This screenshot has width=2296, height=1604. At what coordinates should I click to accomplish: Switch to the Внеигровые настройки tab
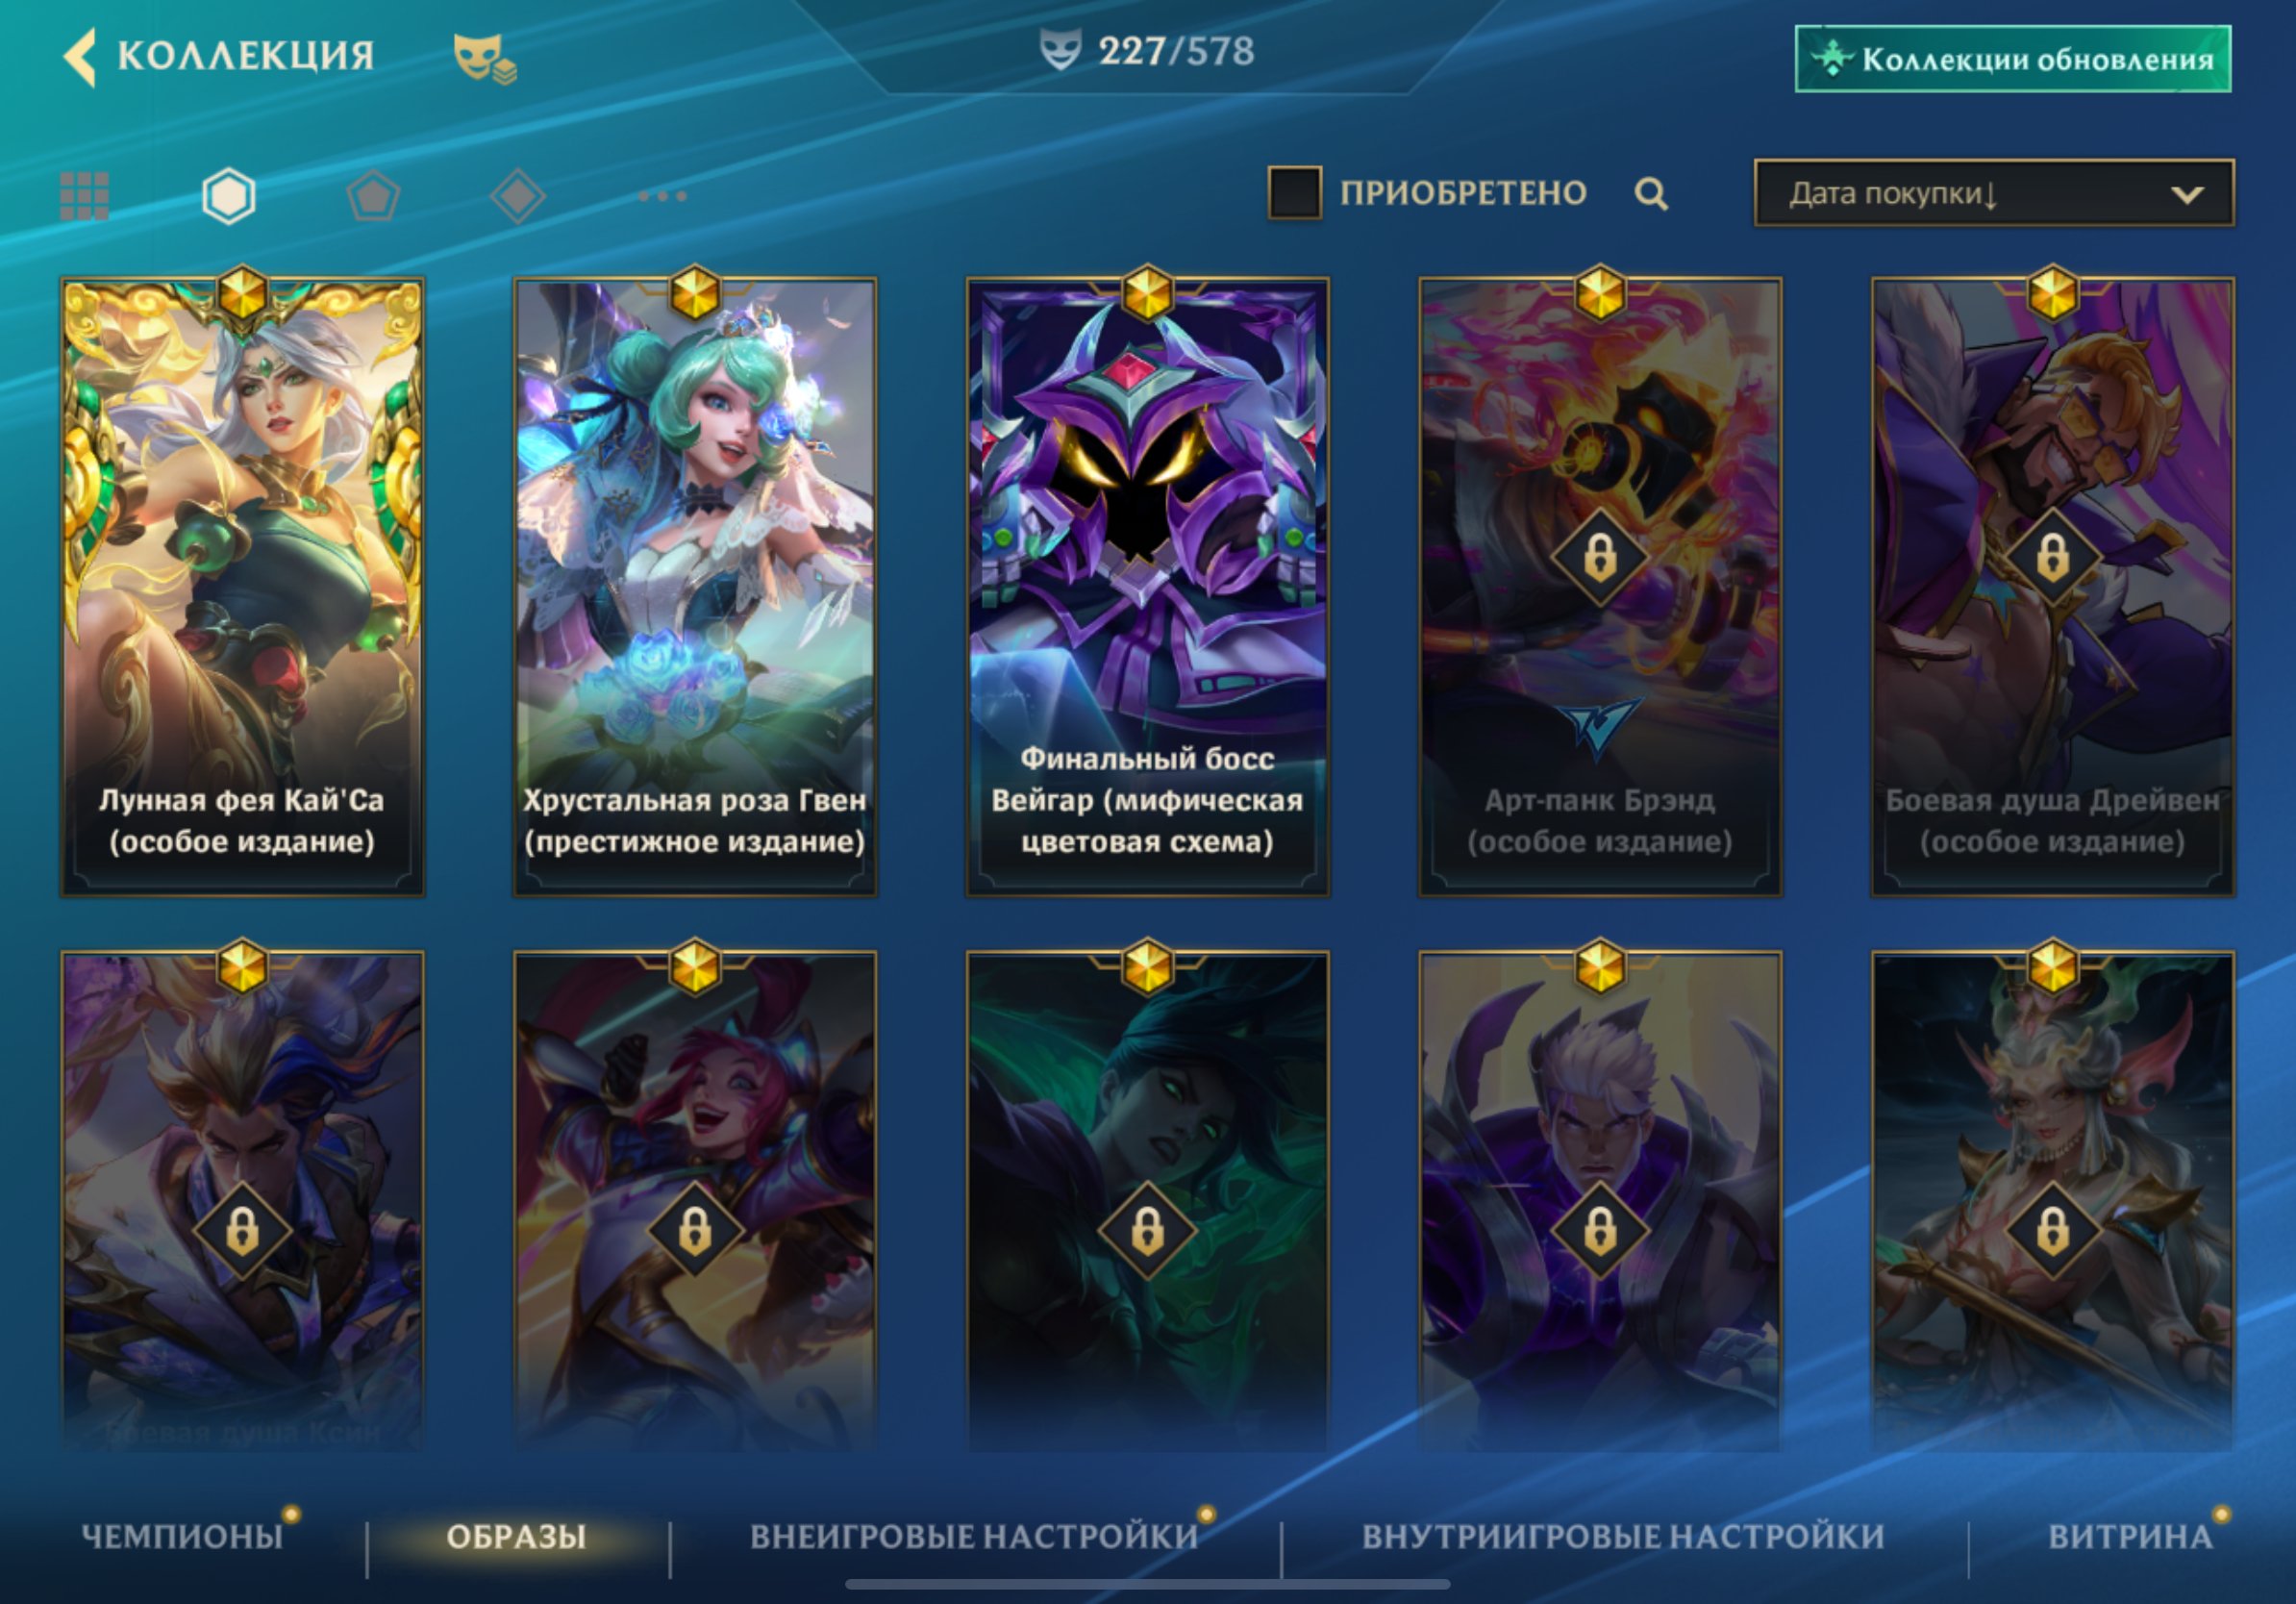pyautogui.click(x=975, y=1536)
